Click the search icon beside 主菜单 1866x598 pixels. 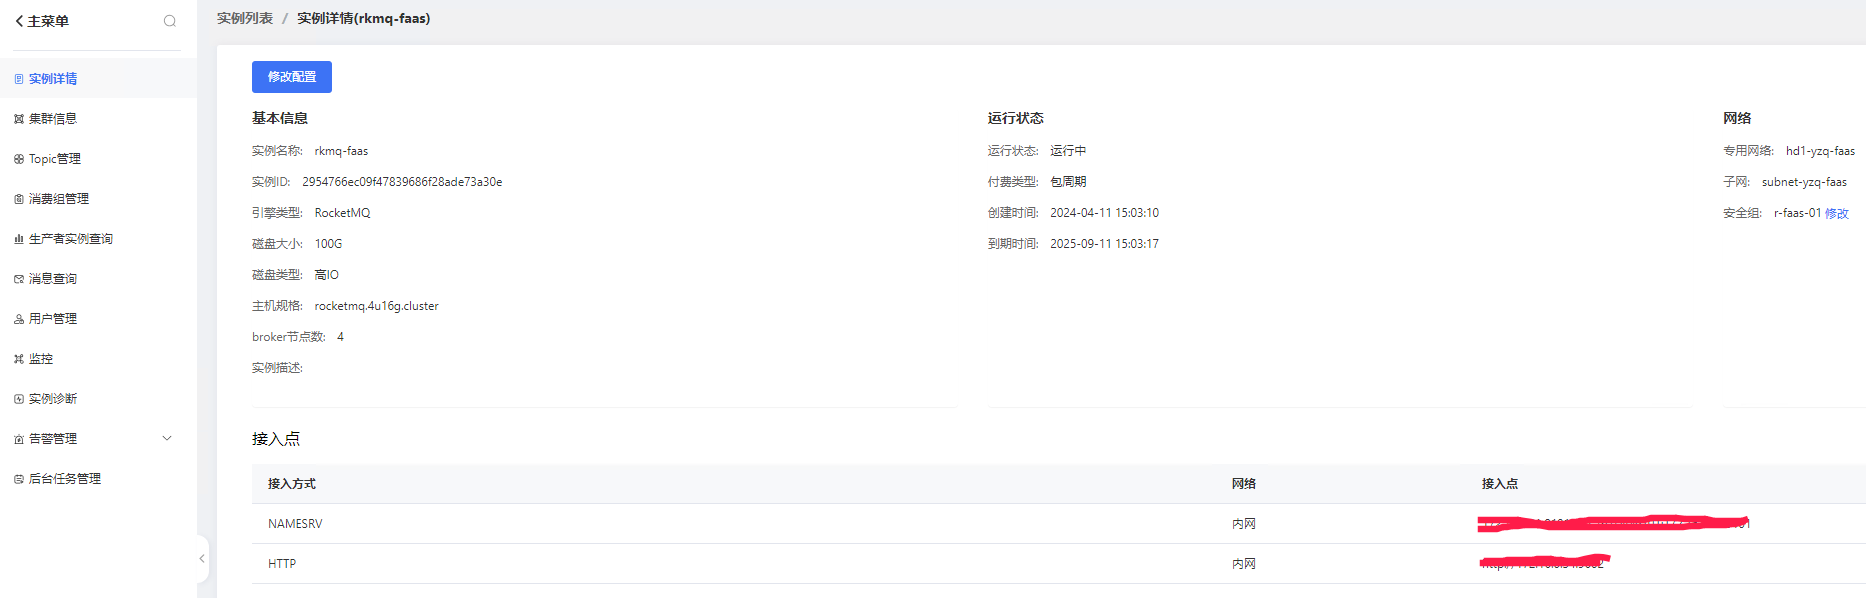point(170,21)
